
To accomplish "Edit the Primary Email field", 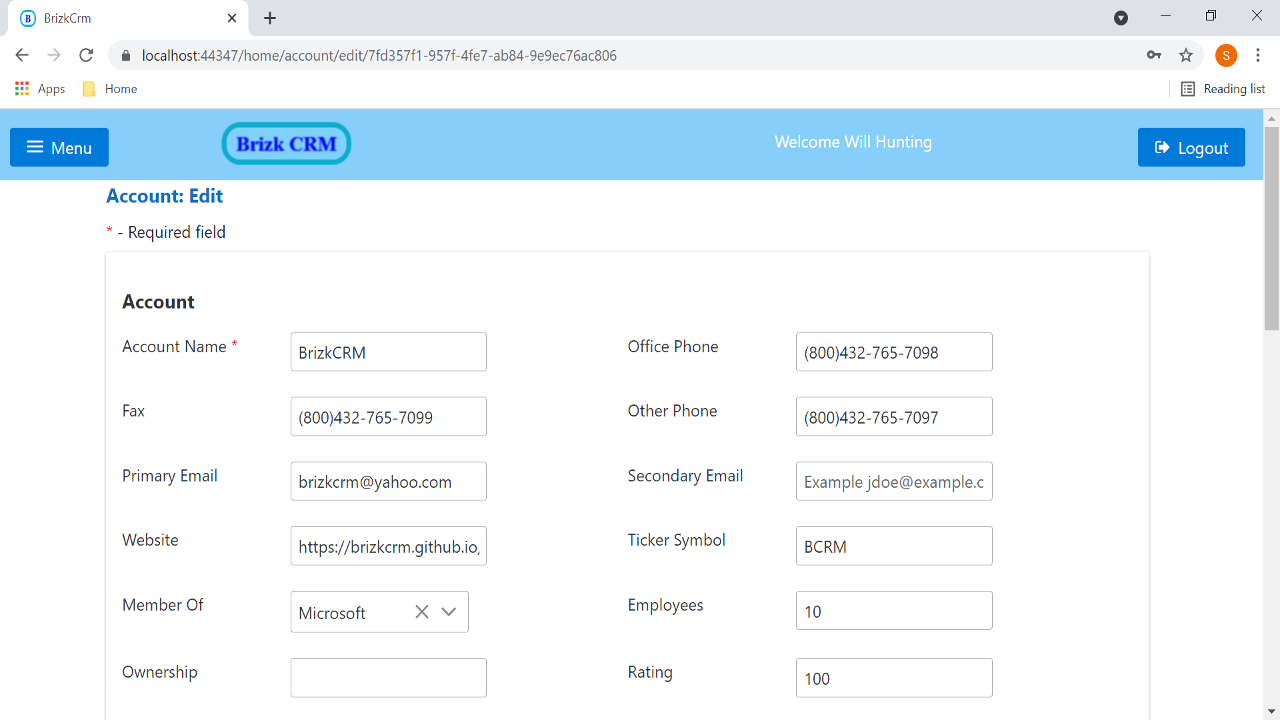I will (x=388, y=481).
